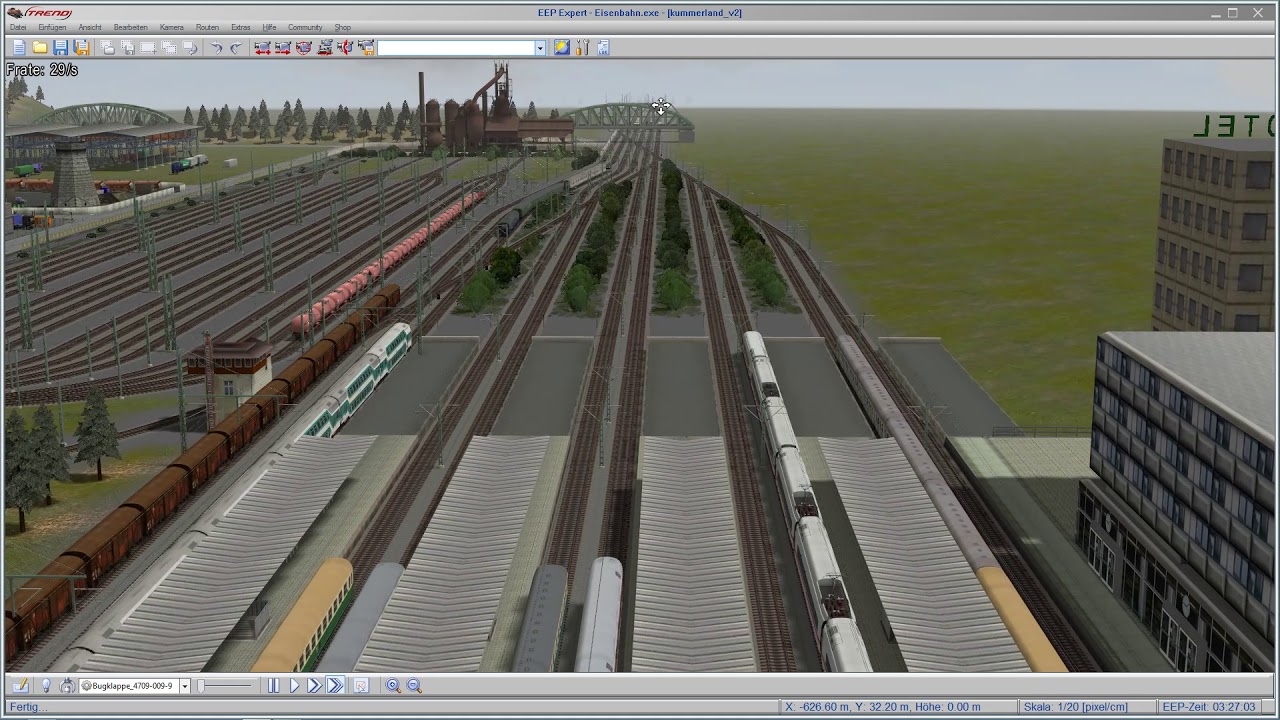This screenshot has height=720, width=1280.
Task: Click the circled train icon
Action: (x=304, y=48)
